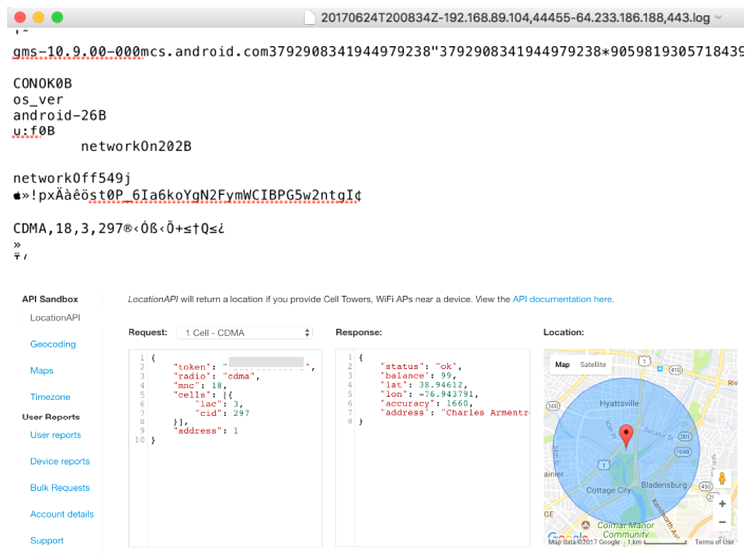The image size is (750, 553).
Task: Click the red location pin on map
Action: tap(626, 435)
